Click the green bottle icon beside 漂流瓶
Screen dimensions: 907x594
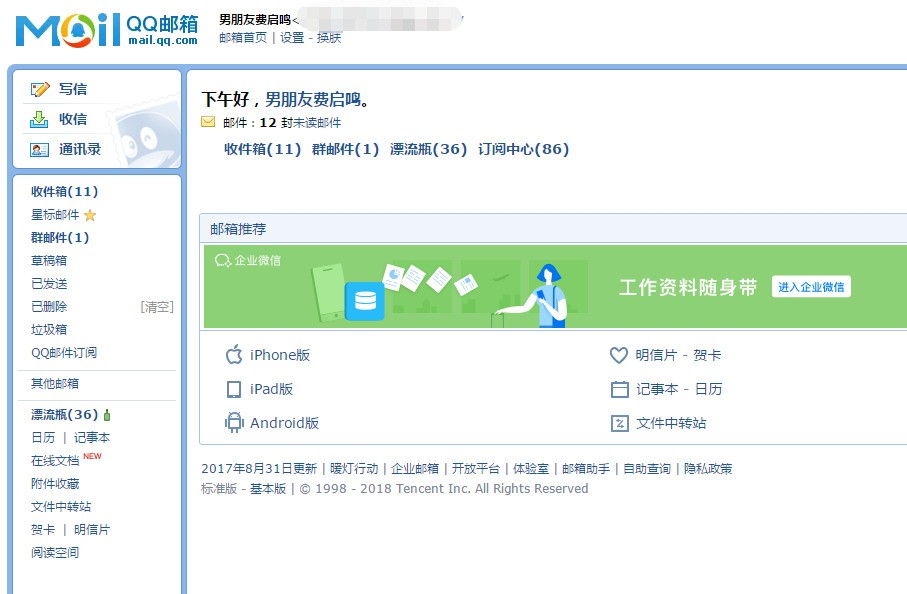pyautogui.click(x=107, y=415)
